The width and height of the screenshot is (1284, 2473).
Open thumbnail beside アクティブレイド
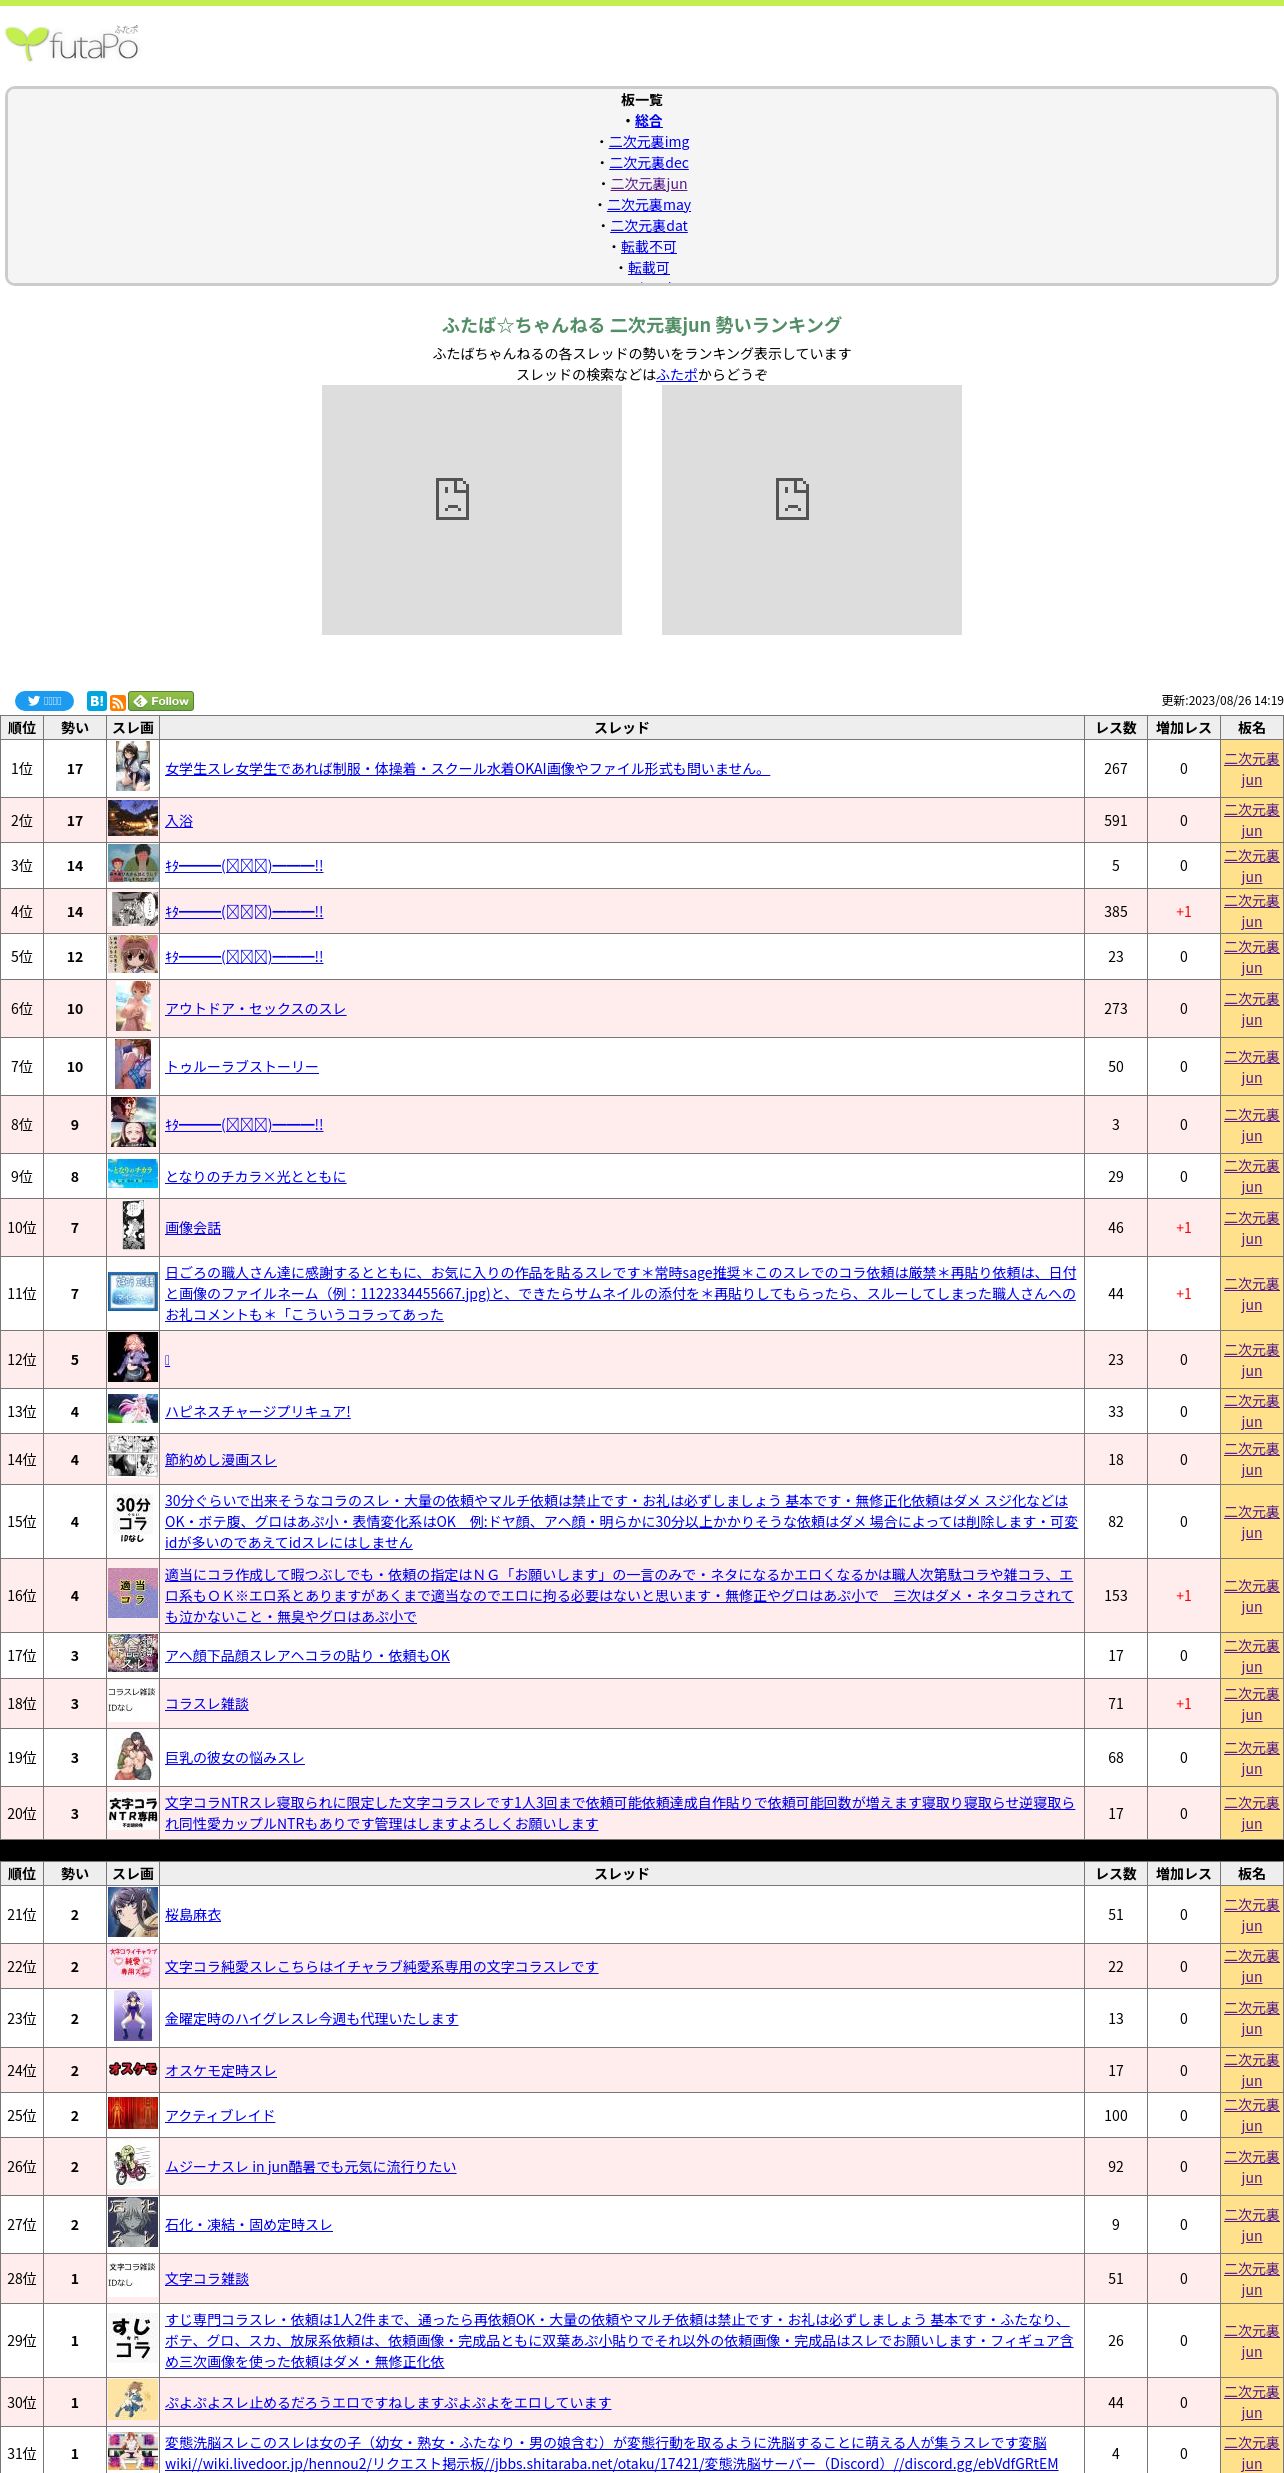point(133,2115)
